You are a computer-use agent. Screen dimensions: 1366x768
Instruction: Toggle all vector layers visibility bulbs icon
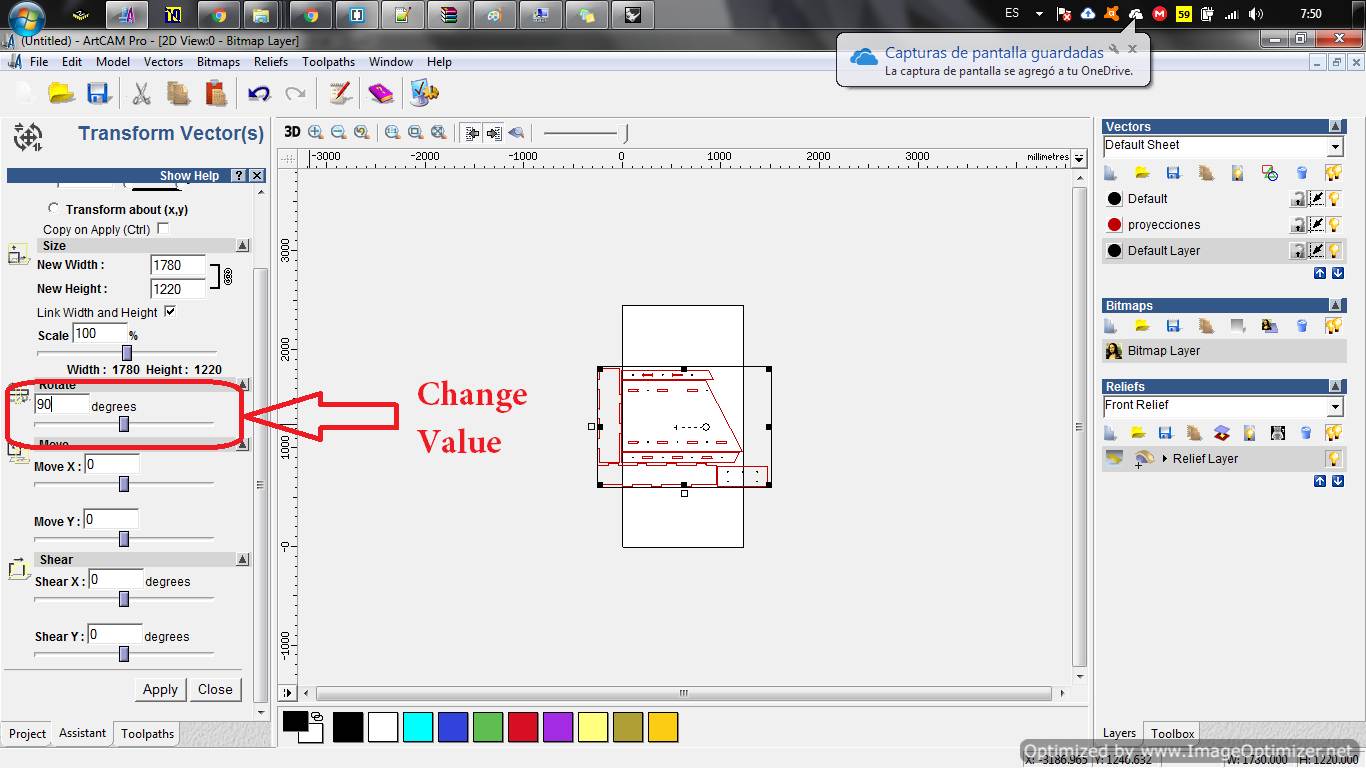1333,173
